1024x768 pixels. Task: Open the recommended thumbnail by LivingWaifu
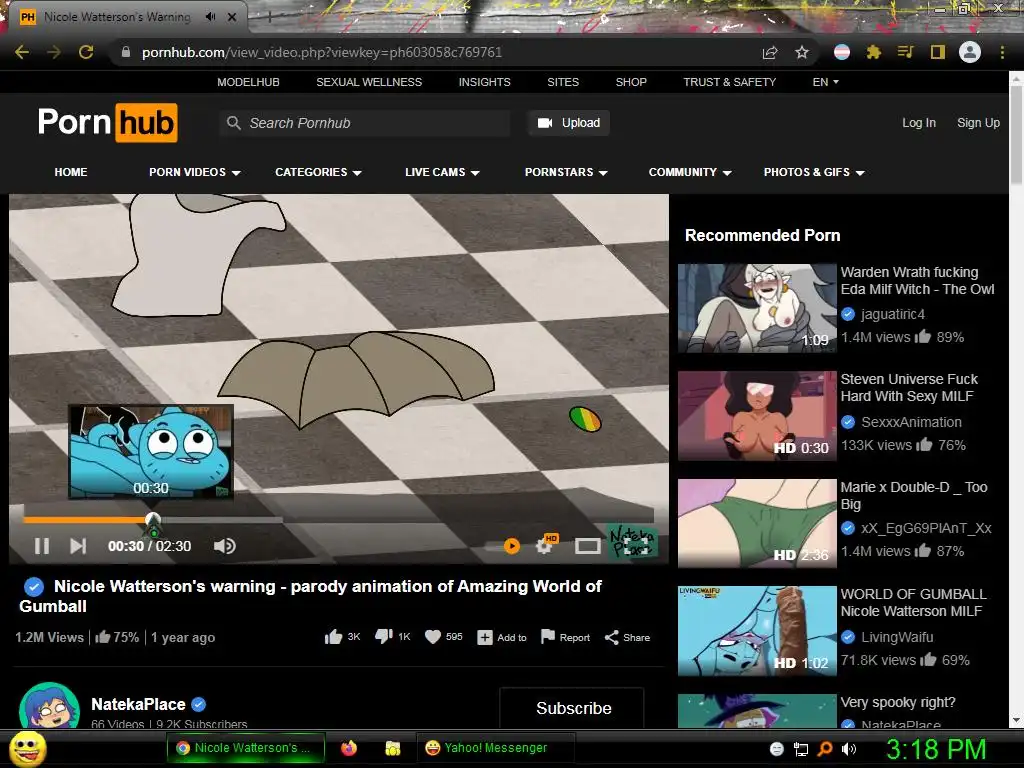click(757, 630)
